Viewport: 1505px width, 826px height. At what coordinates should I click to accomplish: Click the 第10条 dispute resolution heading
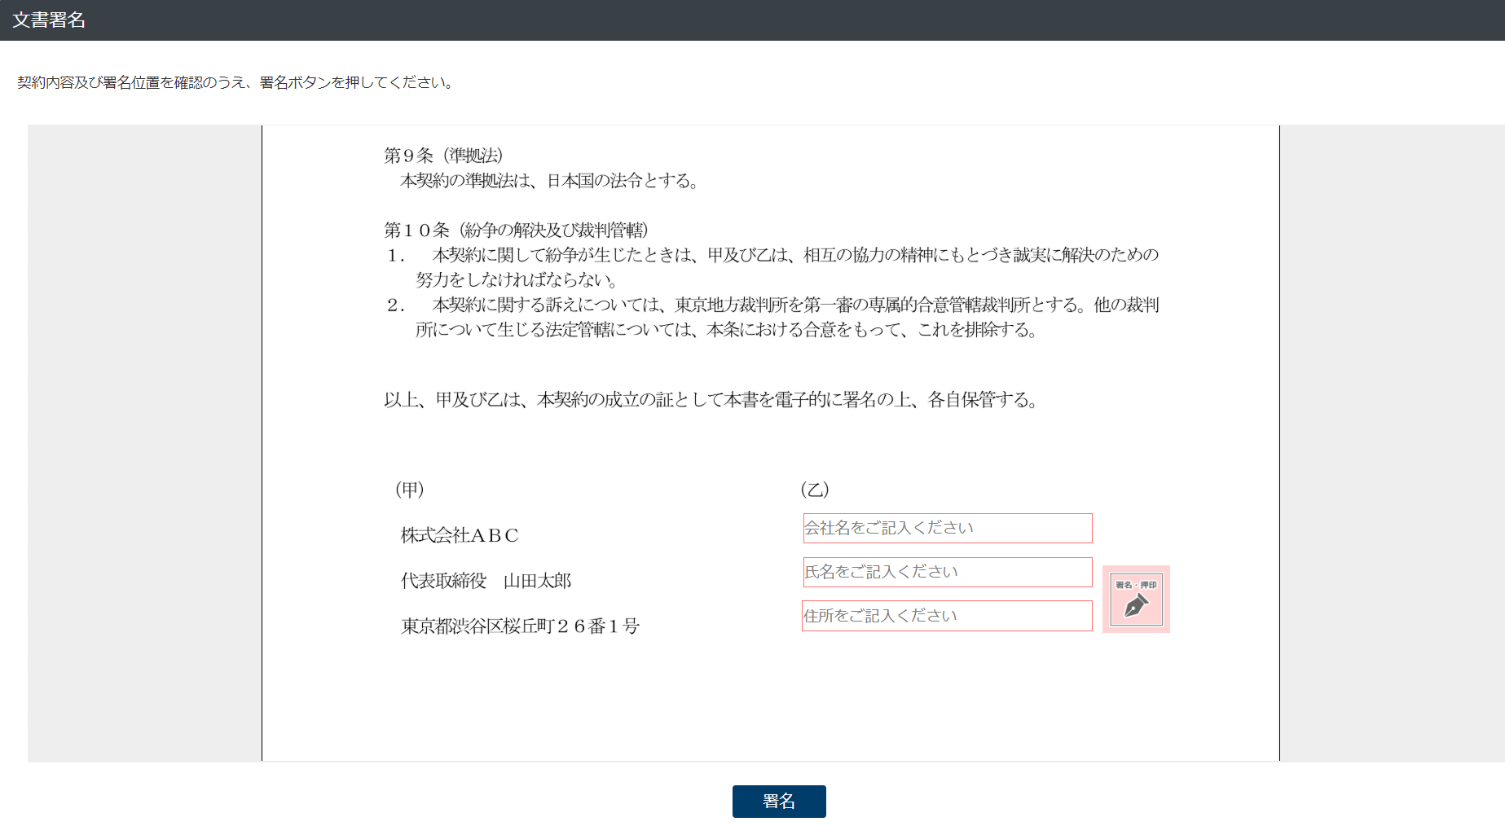click(x=516, y=230)
